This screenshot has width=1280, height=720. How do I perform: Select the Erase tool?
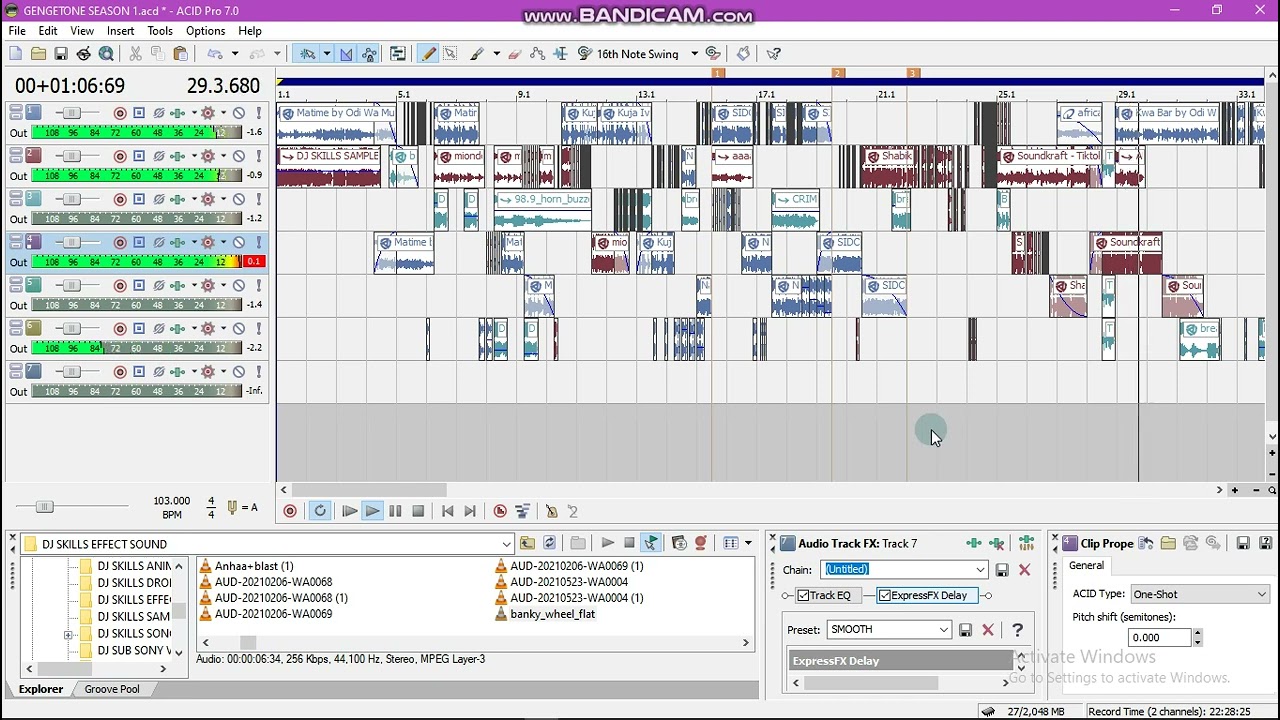click(515, 54)
